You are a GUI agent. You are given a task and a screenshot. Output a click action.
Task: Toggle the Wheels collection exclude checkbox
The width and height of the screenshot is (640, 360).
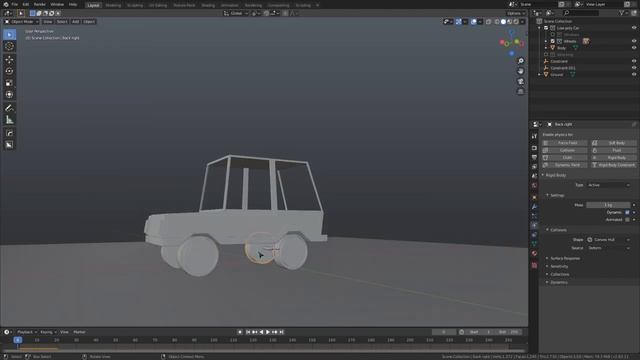point(553,41)
